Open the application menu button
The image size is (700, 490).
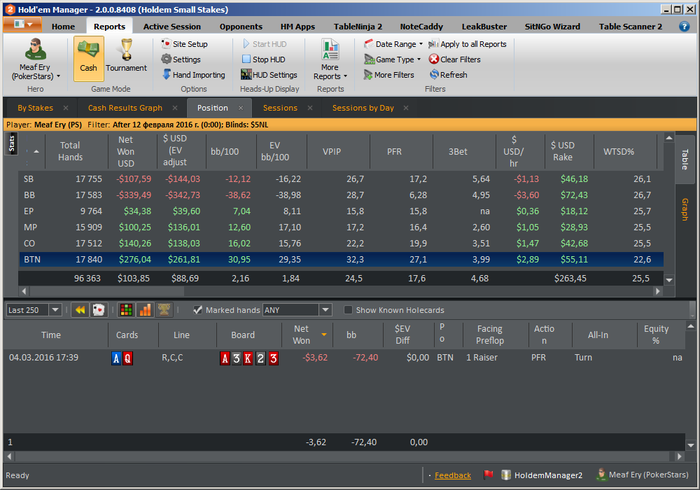(22, 24)
